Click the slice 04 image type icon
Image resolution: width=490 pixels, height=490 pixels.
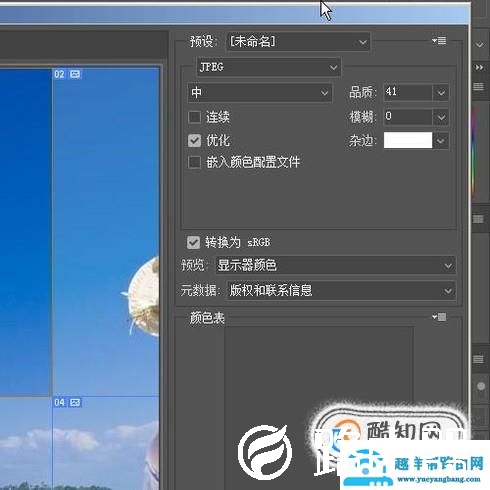(75, 402)
